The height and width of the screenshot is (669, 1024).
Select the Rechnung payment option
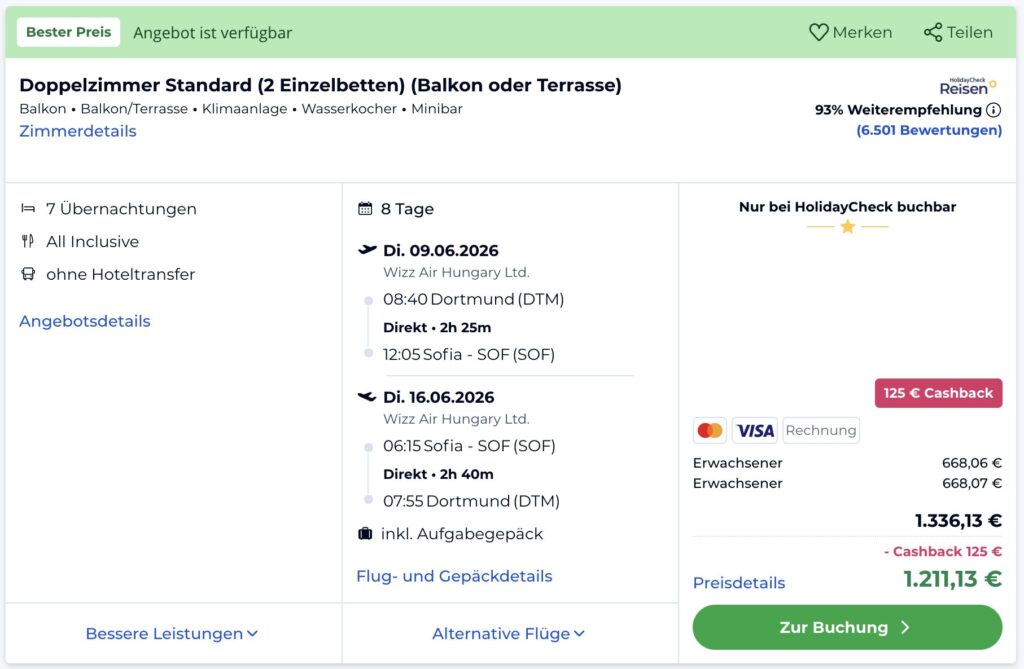tap(820, 430)
